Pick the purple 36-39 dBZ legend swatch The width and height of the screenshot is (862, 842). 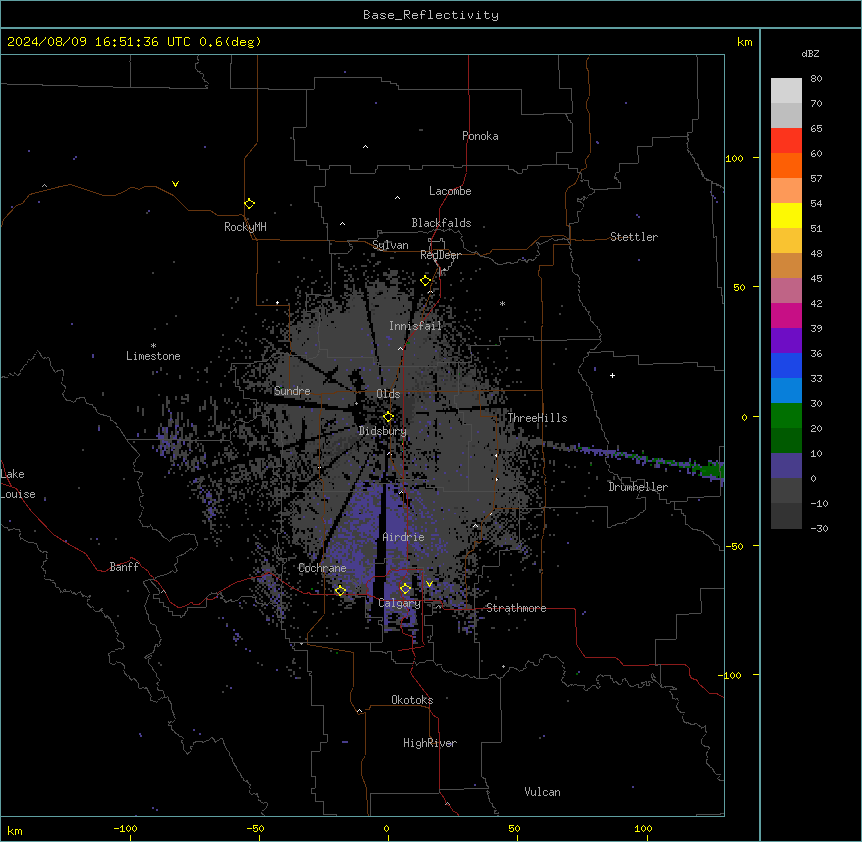point(786,341)
